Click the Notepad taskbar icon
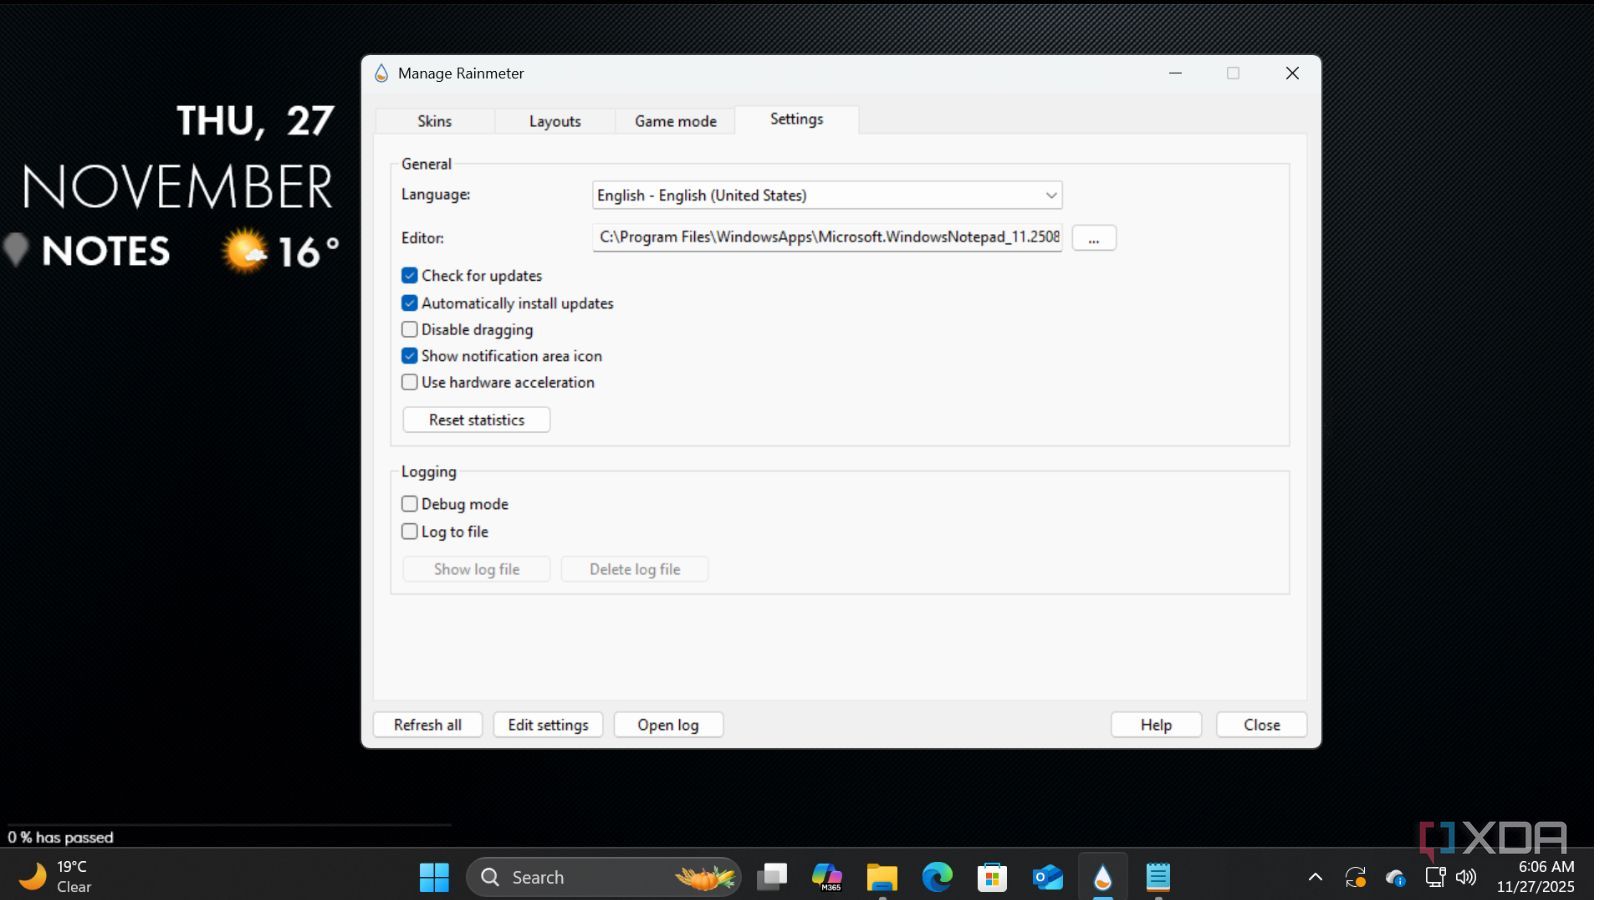This screenshot has width=1600, height=900. coord(1158,877)
